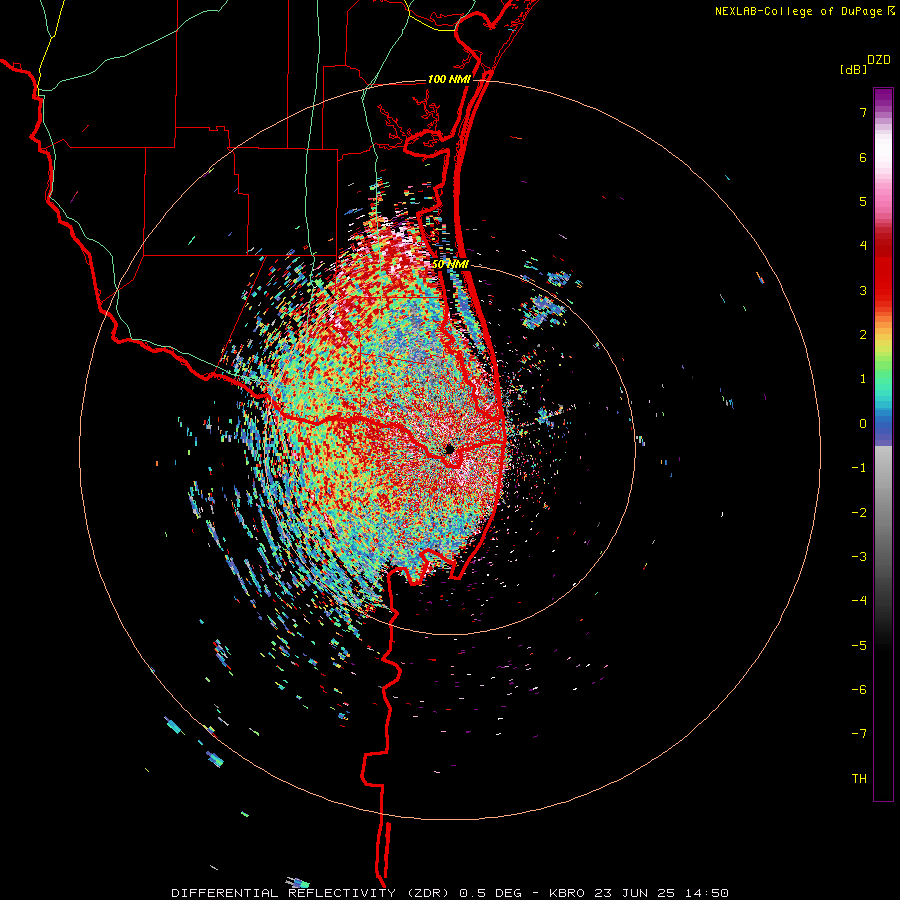Click the [dB] units label
The height and width of the screenshot is (900, 900).
(853, 69)
